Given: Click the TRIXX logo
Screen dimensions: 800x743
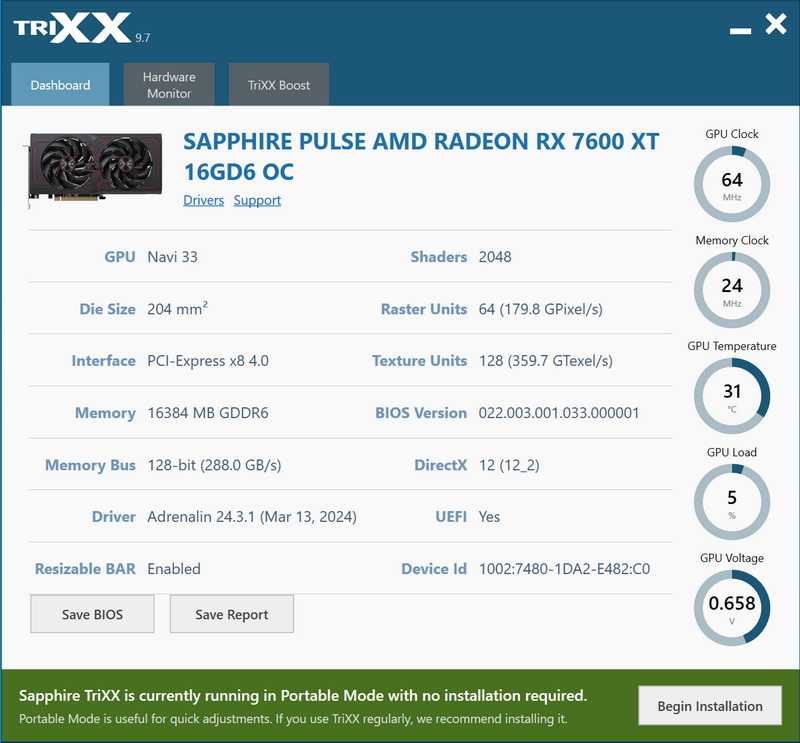Looking at the screenshot, I should point(72,28).
